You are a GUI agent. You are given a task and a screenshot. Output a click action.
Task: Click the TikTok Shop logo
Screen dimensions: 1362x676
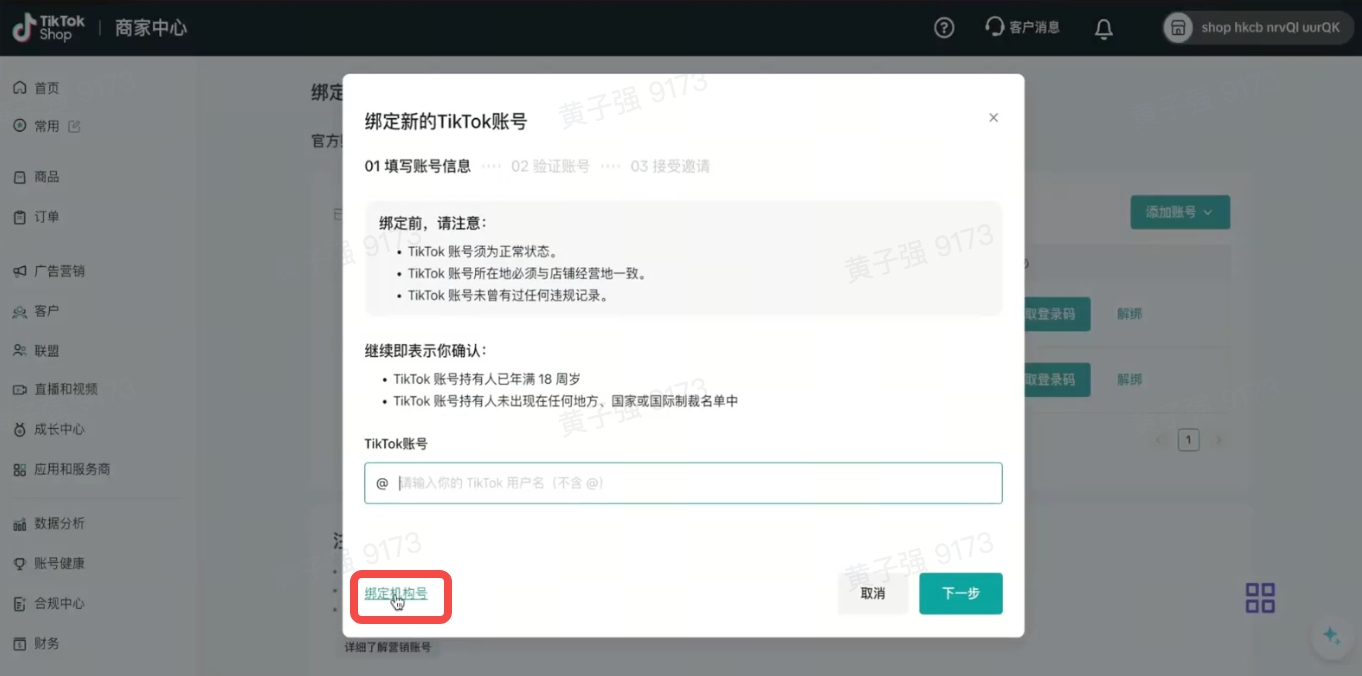click(49, 28)
